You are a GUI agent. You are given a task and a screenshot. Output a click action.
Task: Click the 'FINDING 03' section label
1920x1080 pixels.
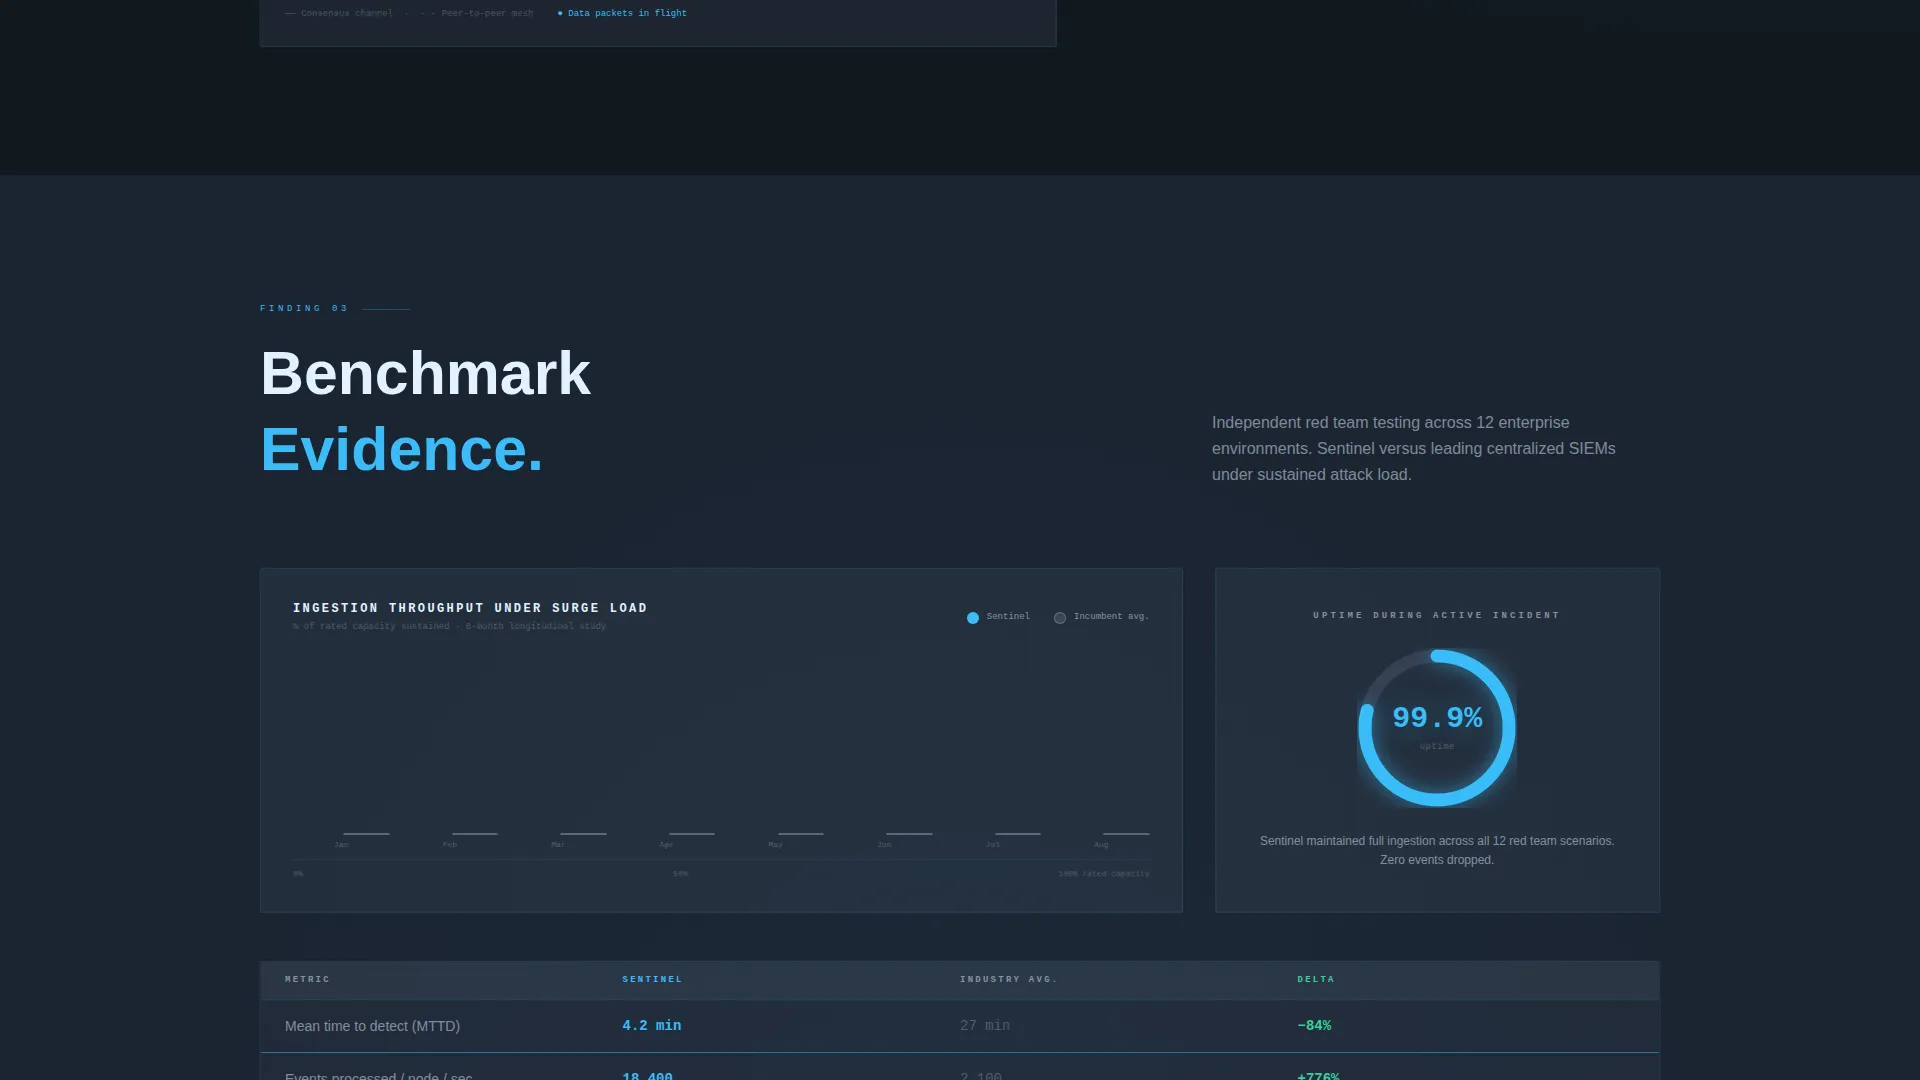304,308
